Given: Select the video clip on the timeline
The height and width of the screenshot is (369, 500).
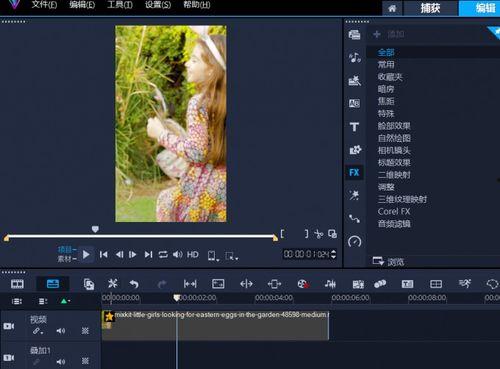Looking at the screenshot, I should (215, 325).
